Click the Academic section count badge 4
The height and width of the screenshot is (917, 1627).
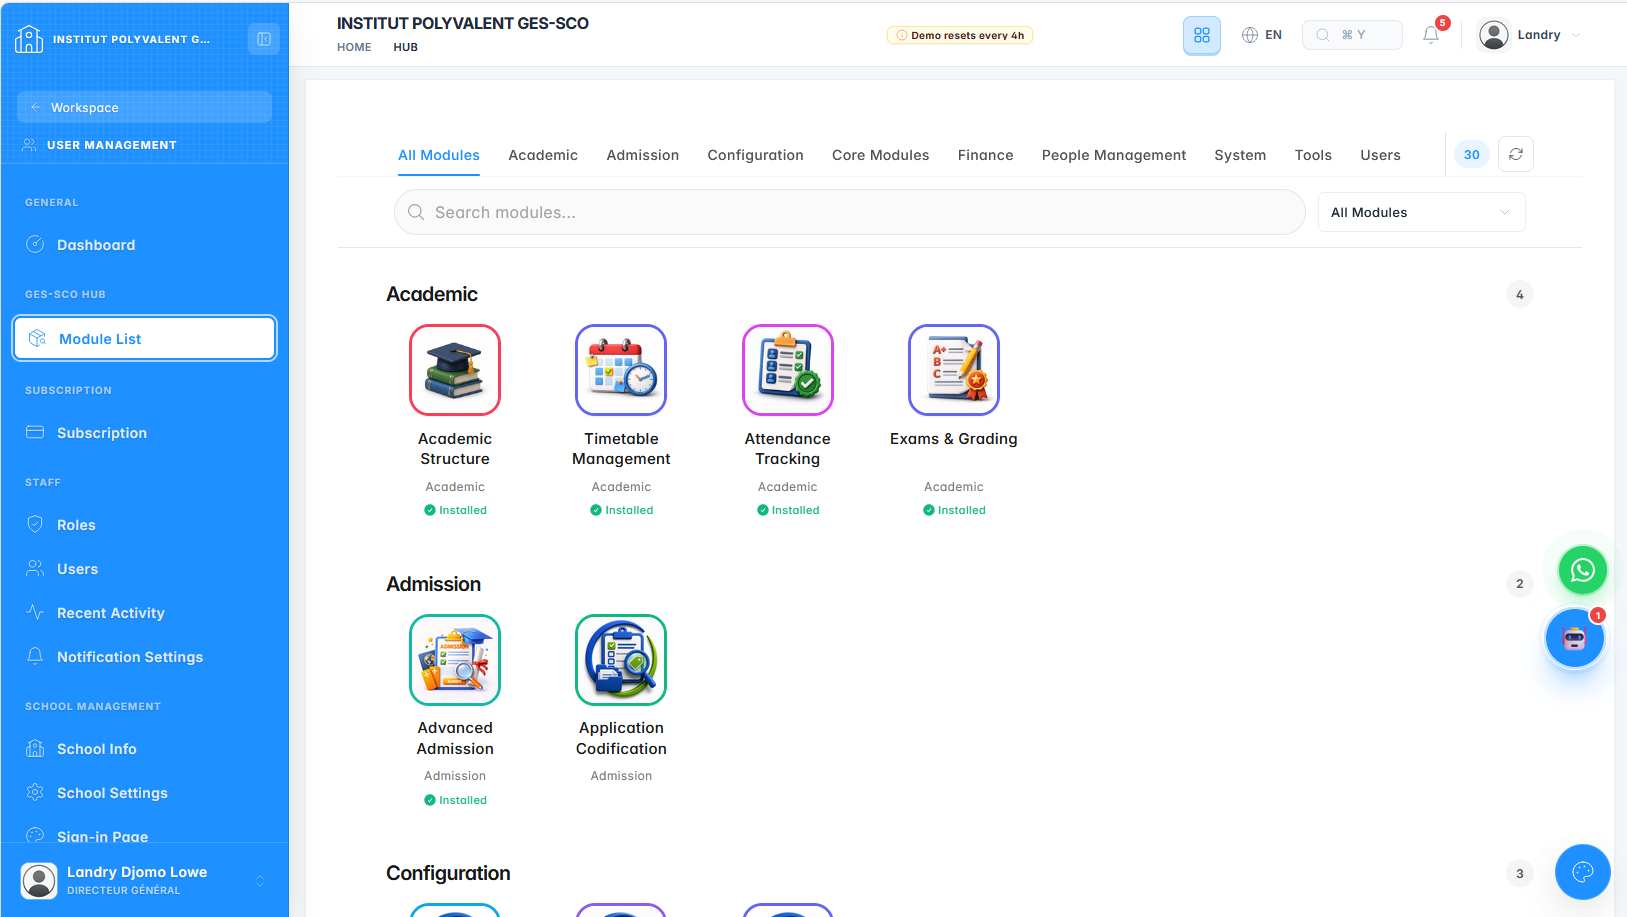pos(1520,294)
